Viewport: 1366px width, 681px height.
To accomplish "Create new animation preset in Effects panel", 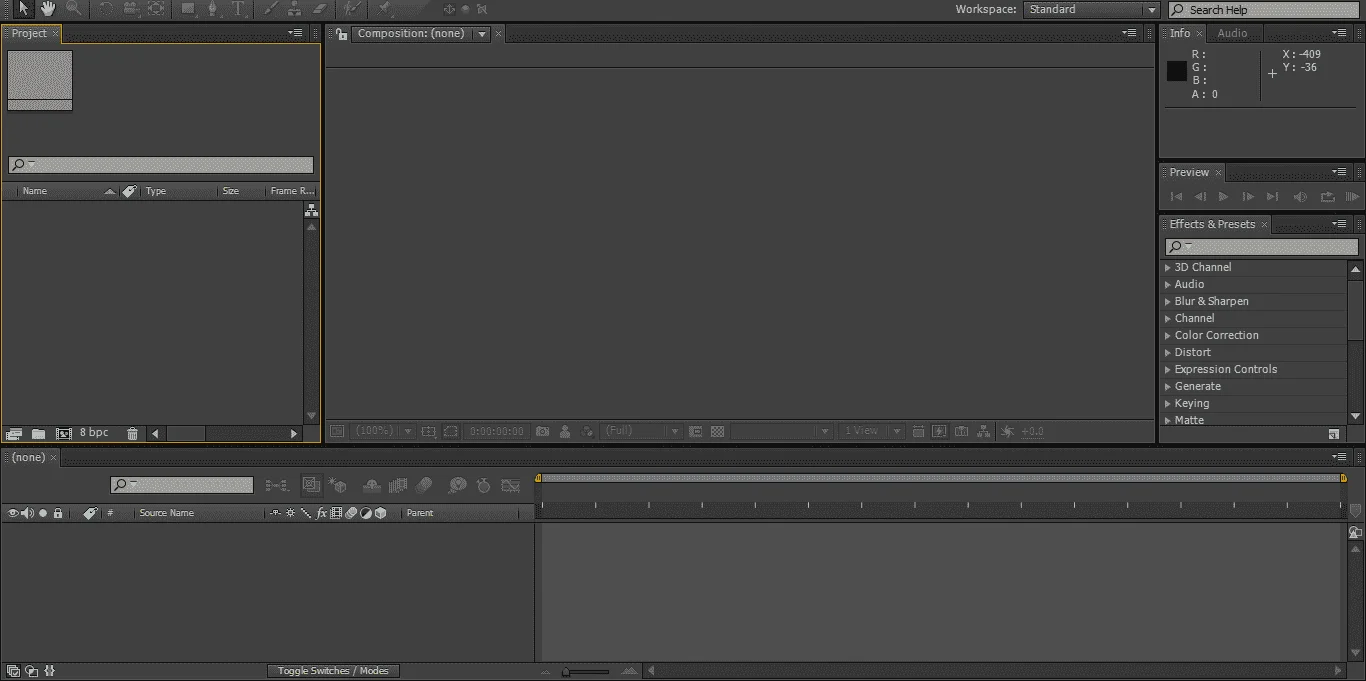I will [x=1334, y=434].
